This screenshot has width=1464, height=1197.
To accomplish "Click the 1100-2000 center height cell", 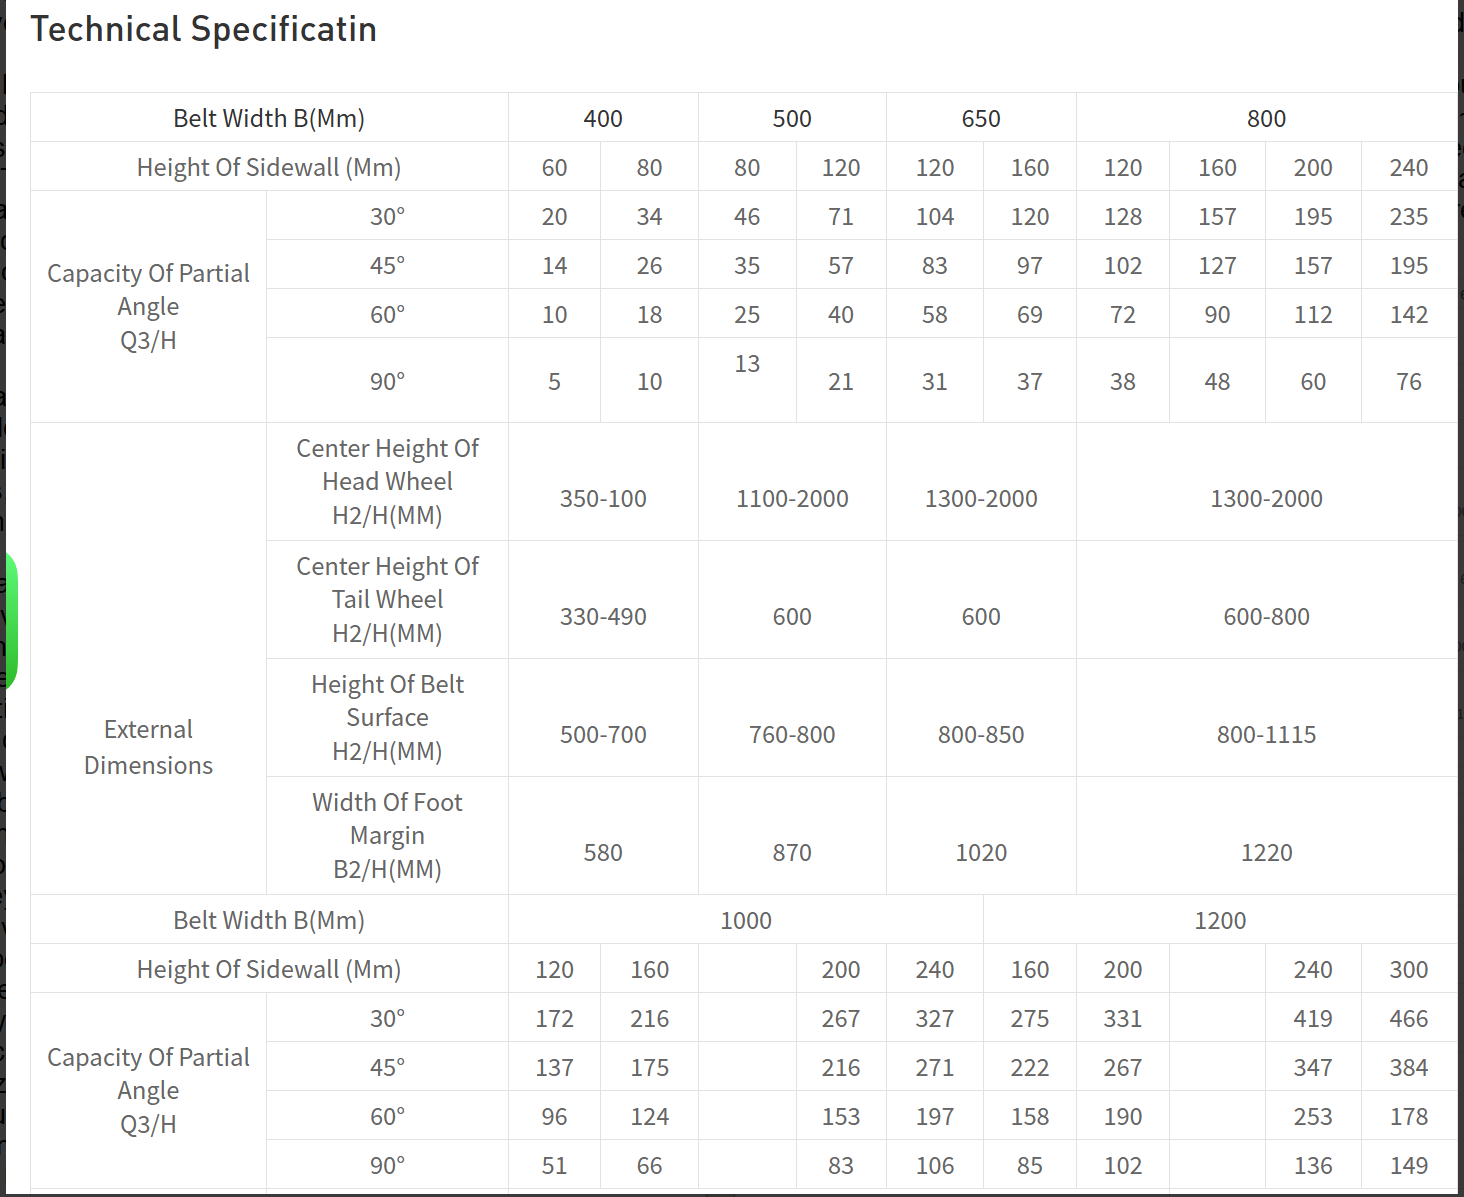I will [x=792, y=498].
